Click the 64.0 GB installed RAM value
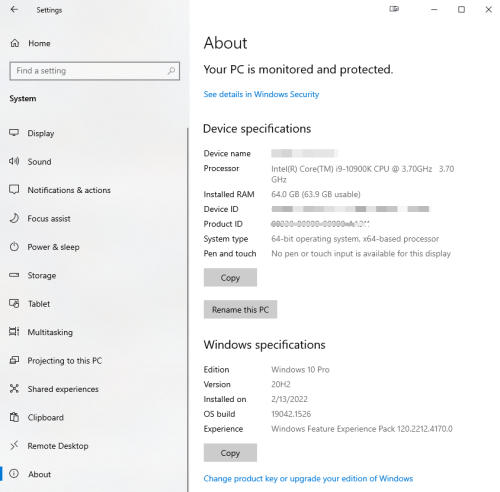Screen dimensions: 500x492 [316, 194]
